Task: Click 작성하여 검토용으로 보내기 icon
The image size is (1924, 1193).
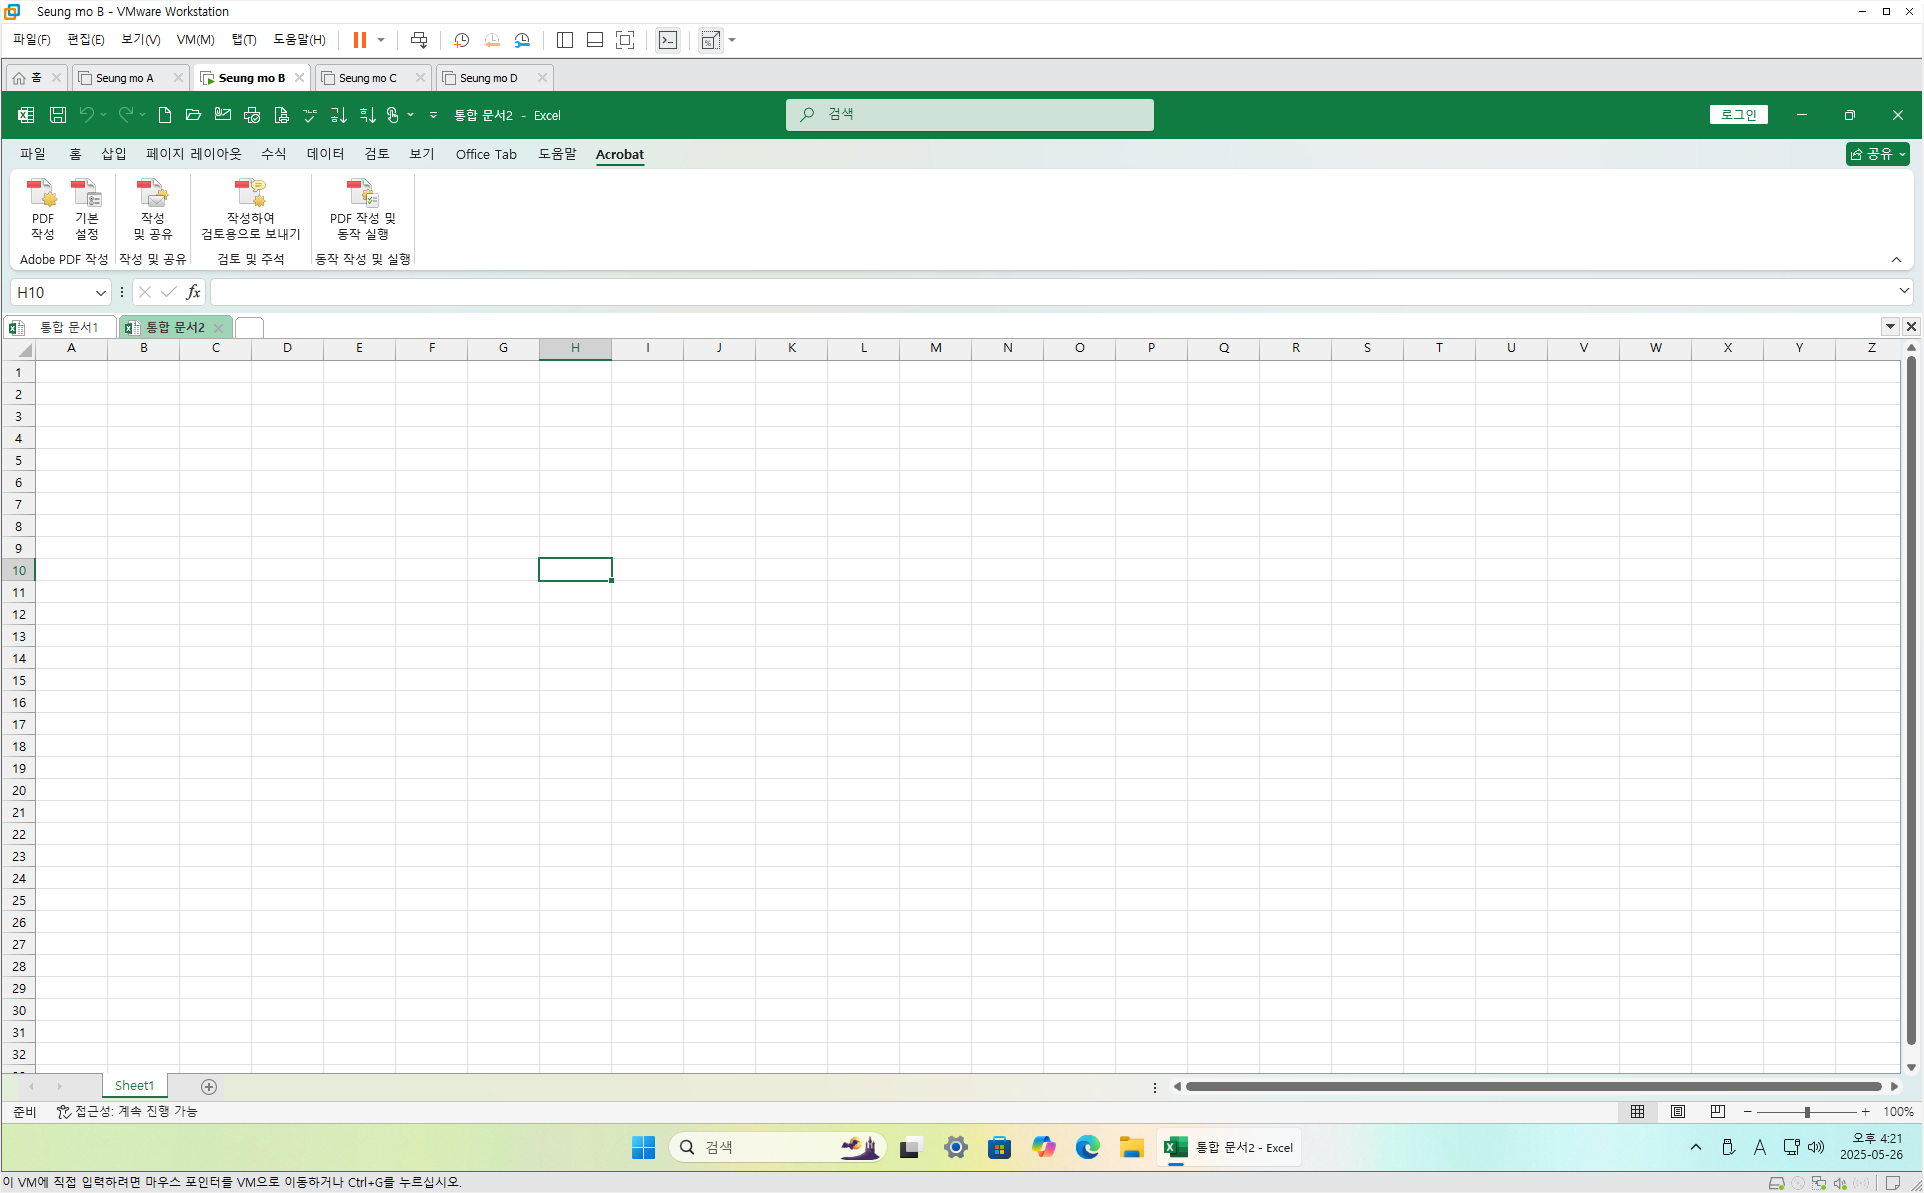Action: click(250, 208)
